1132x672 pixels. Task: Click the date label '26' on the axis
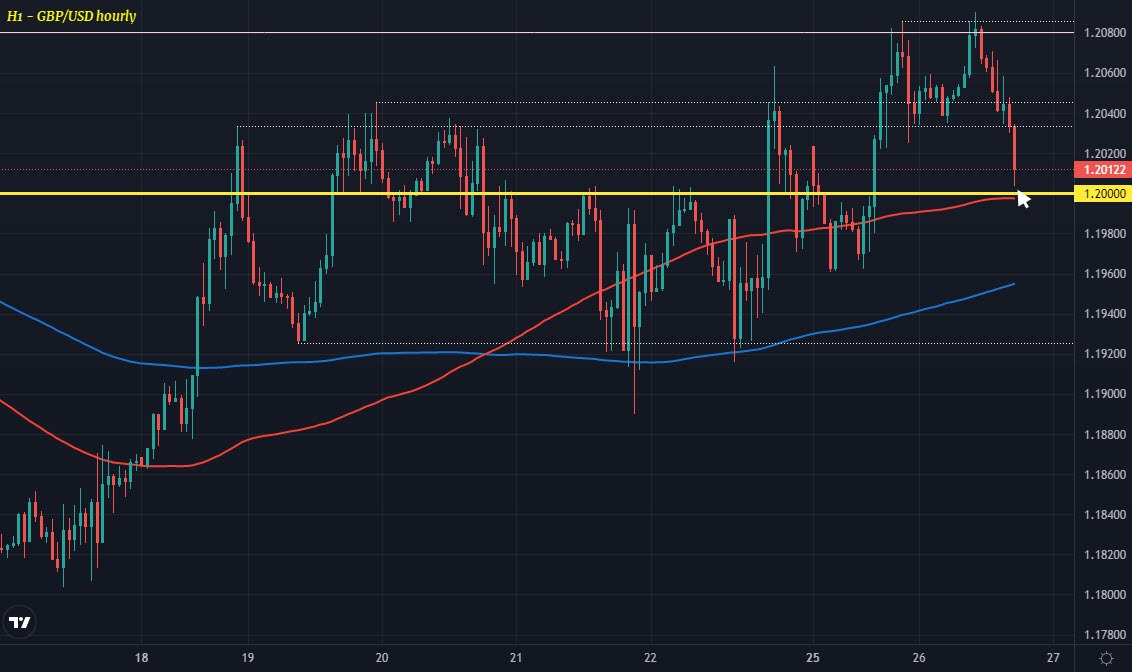point(917,659)
